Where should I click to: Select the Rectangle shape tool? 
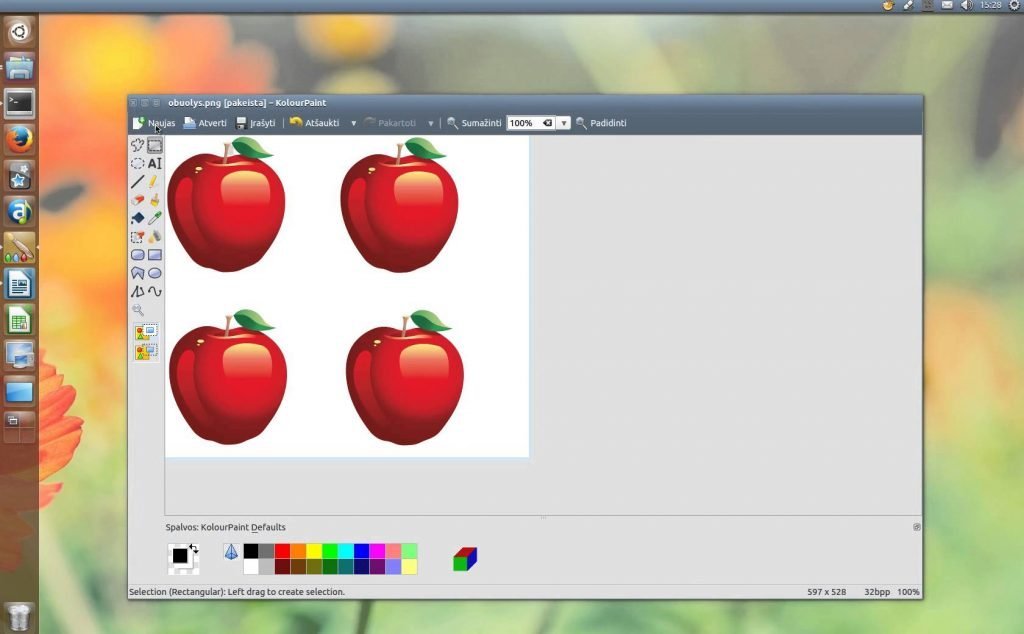(x=155, y=255)
